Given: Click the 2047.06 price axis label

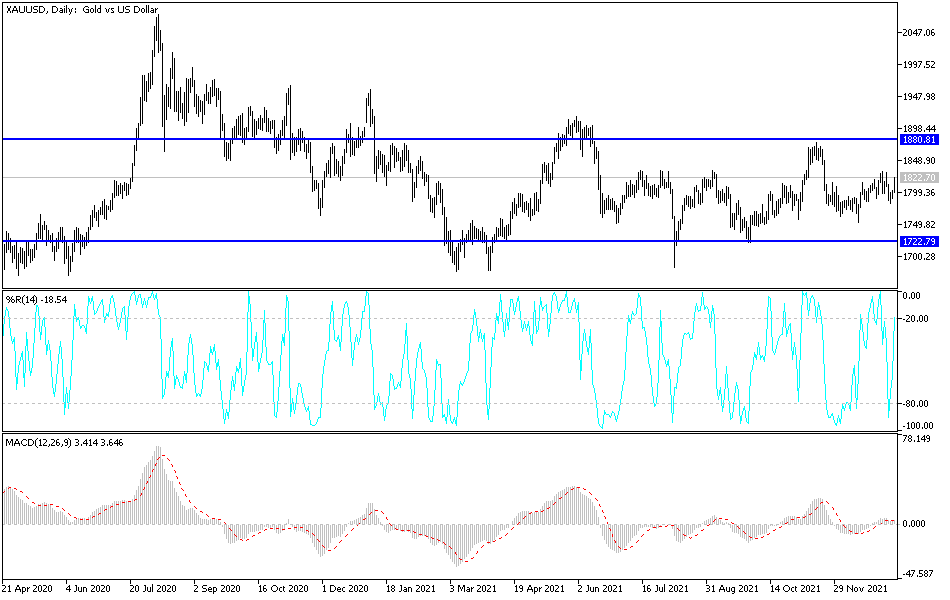Looking at the screenshot, I should point(918,33).
